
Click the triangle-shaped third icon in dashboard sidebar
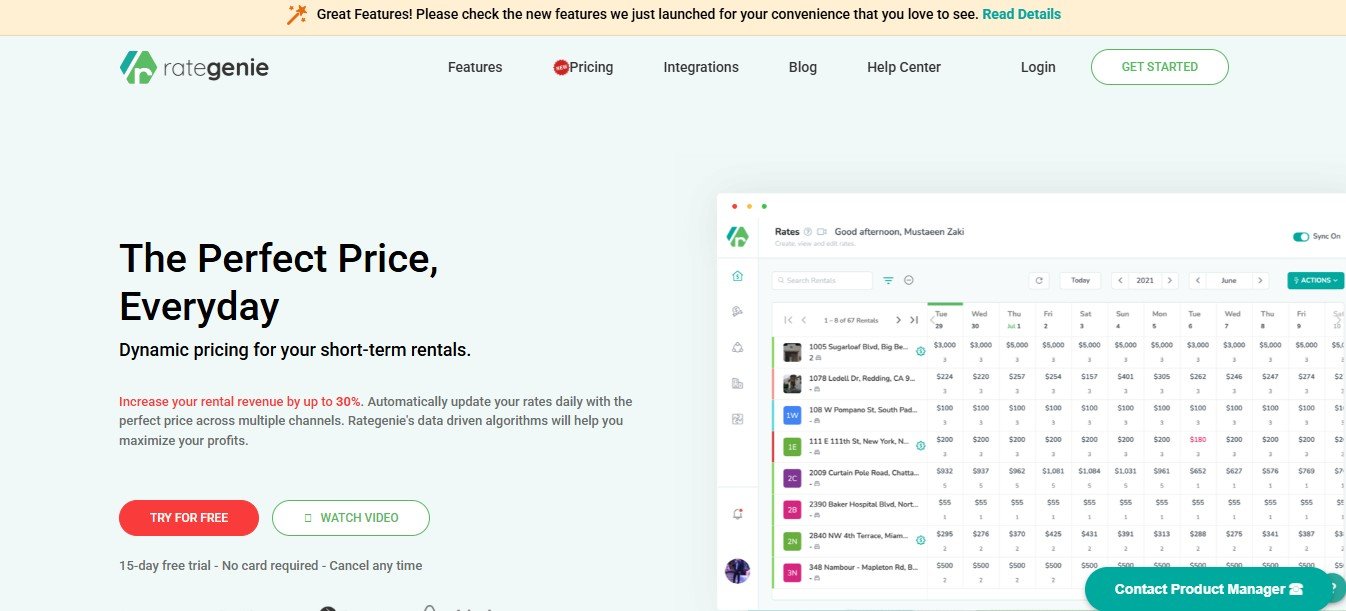737,348
